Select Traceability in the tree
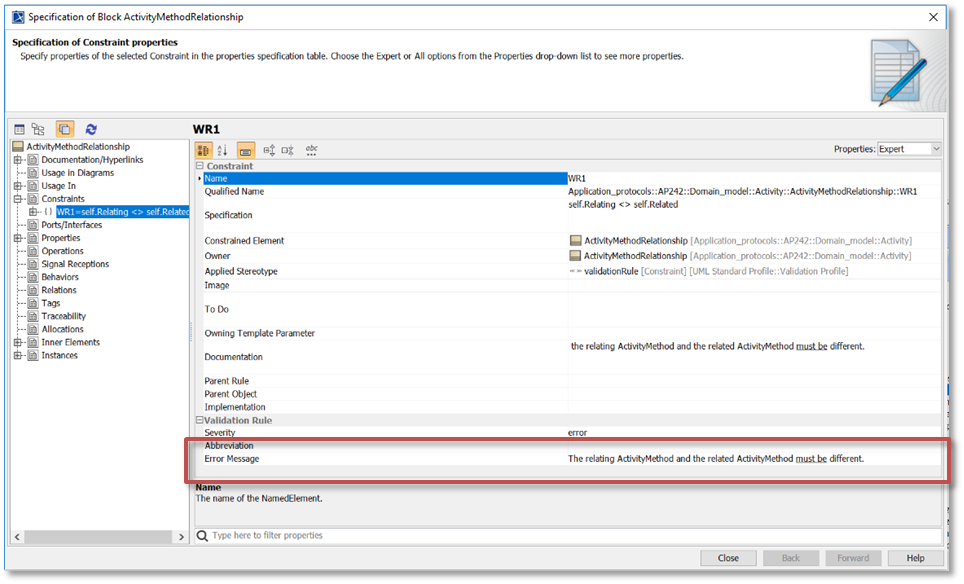964x584 pixels. coord(63,316)
